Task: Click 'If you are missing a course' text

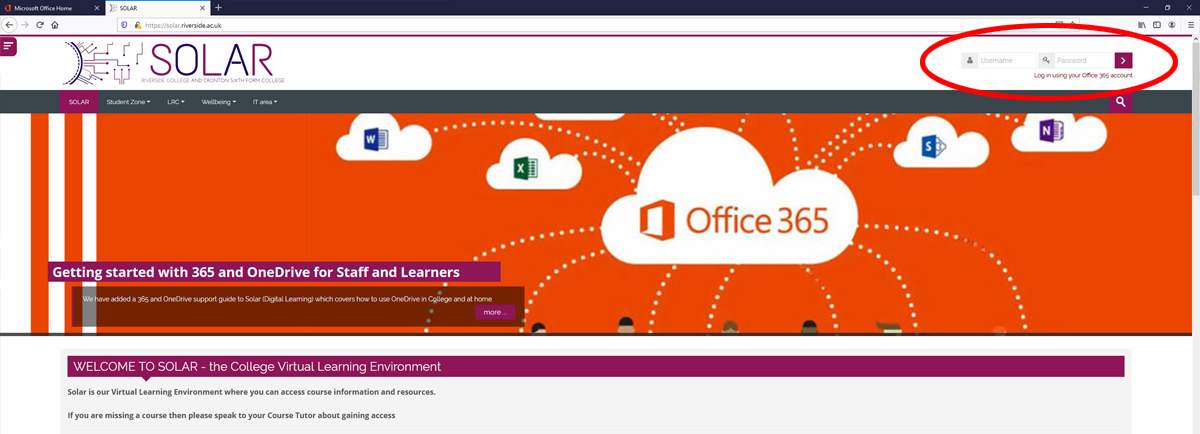Action: tap(232, 414)
